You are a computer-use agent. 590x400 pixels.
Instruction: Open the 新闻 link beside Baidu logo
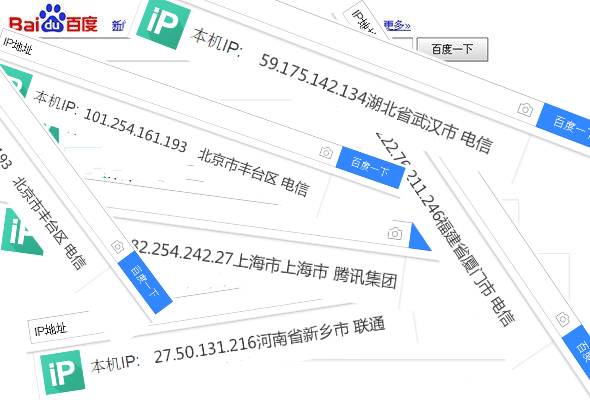pos(119,25)
